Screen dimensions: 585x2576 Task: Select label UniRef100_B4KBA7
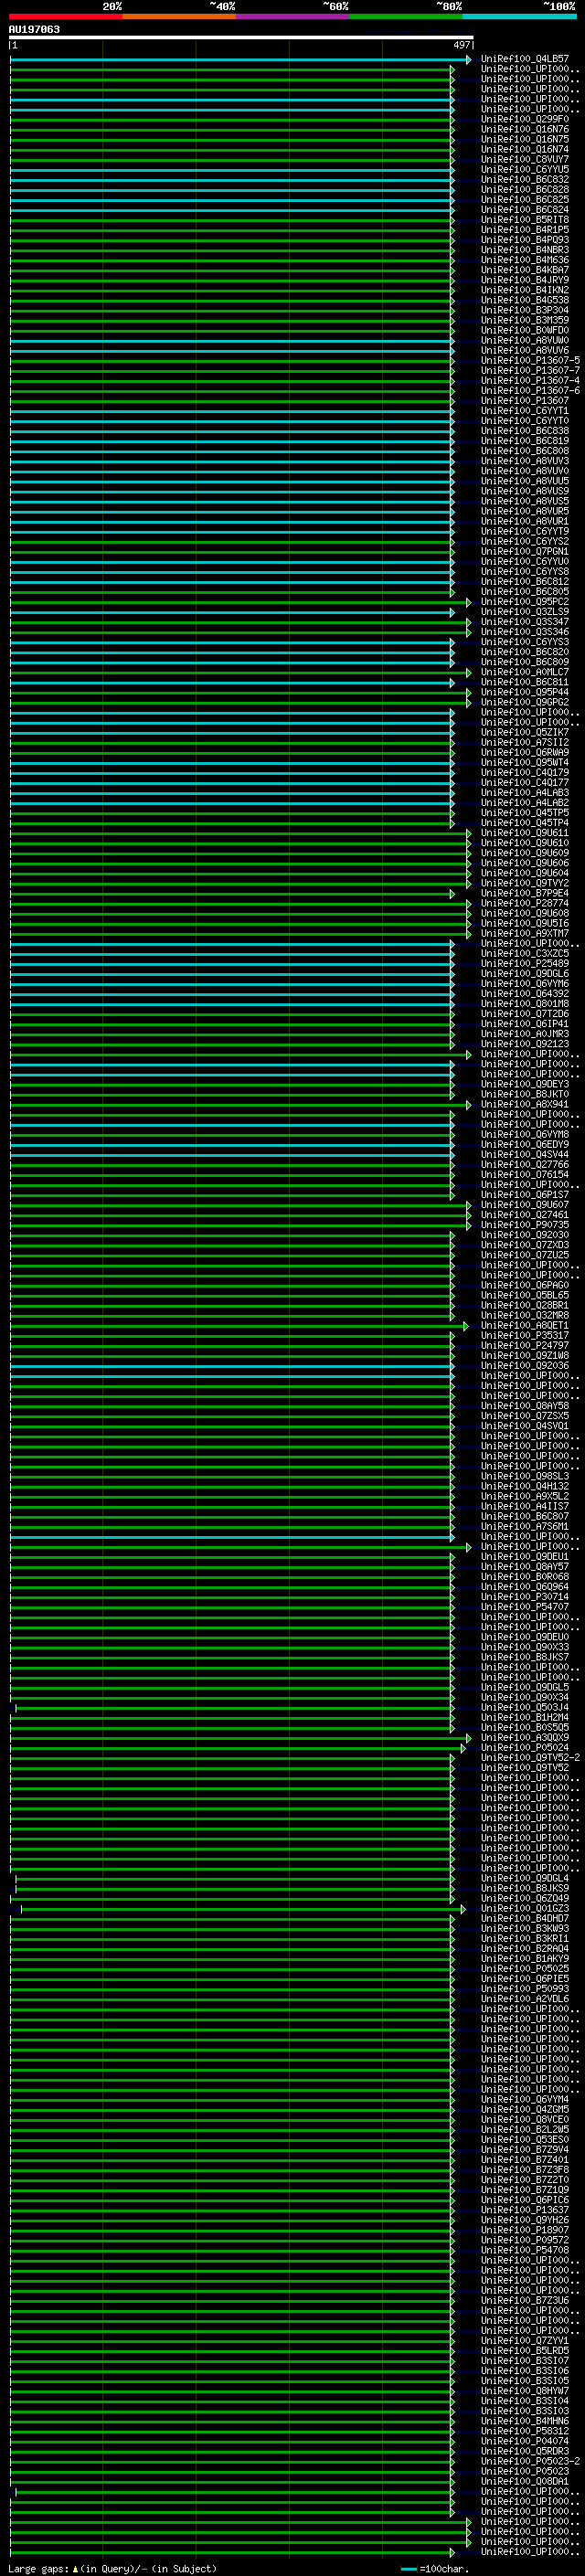525,271
